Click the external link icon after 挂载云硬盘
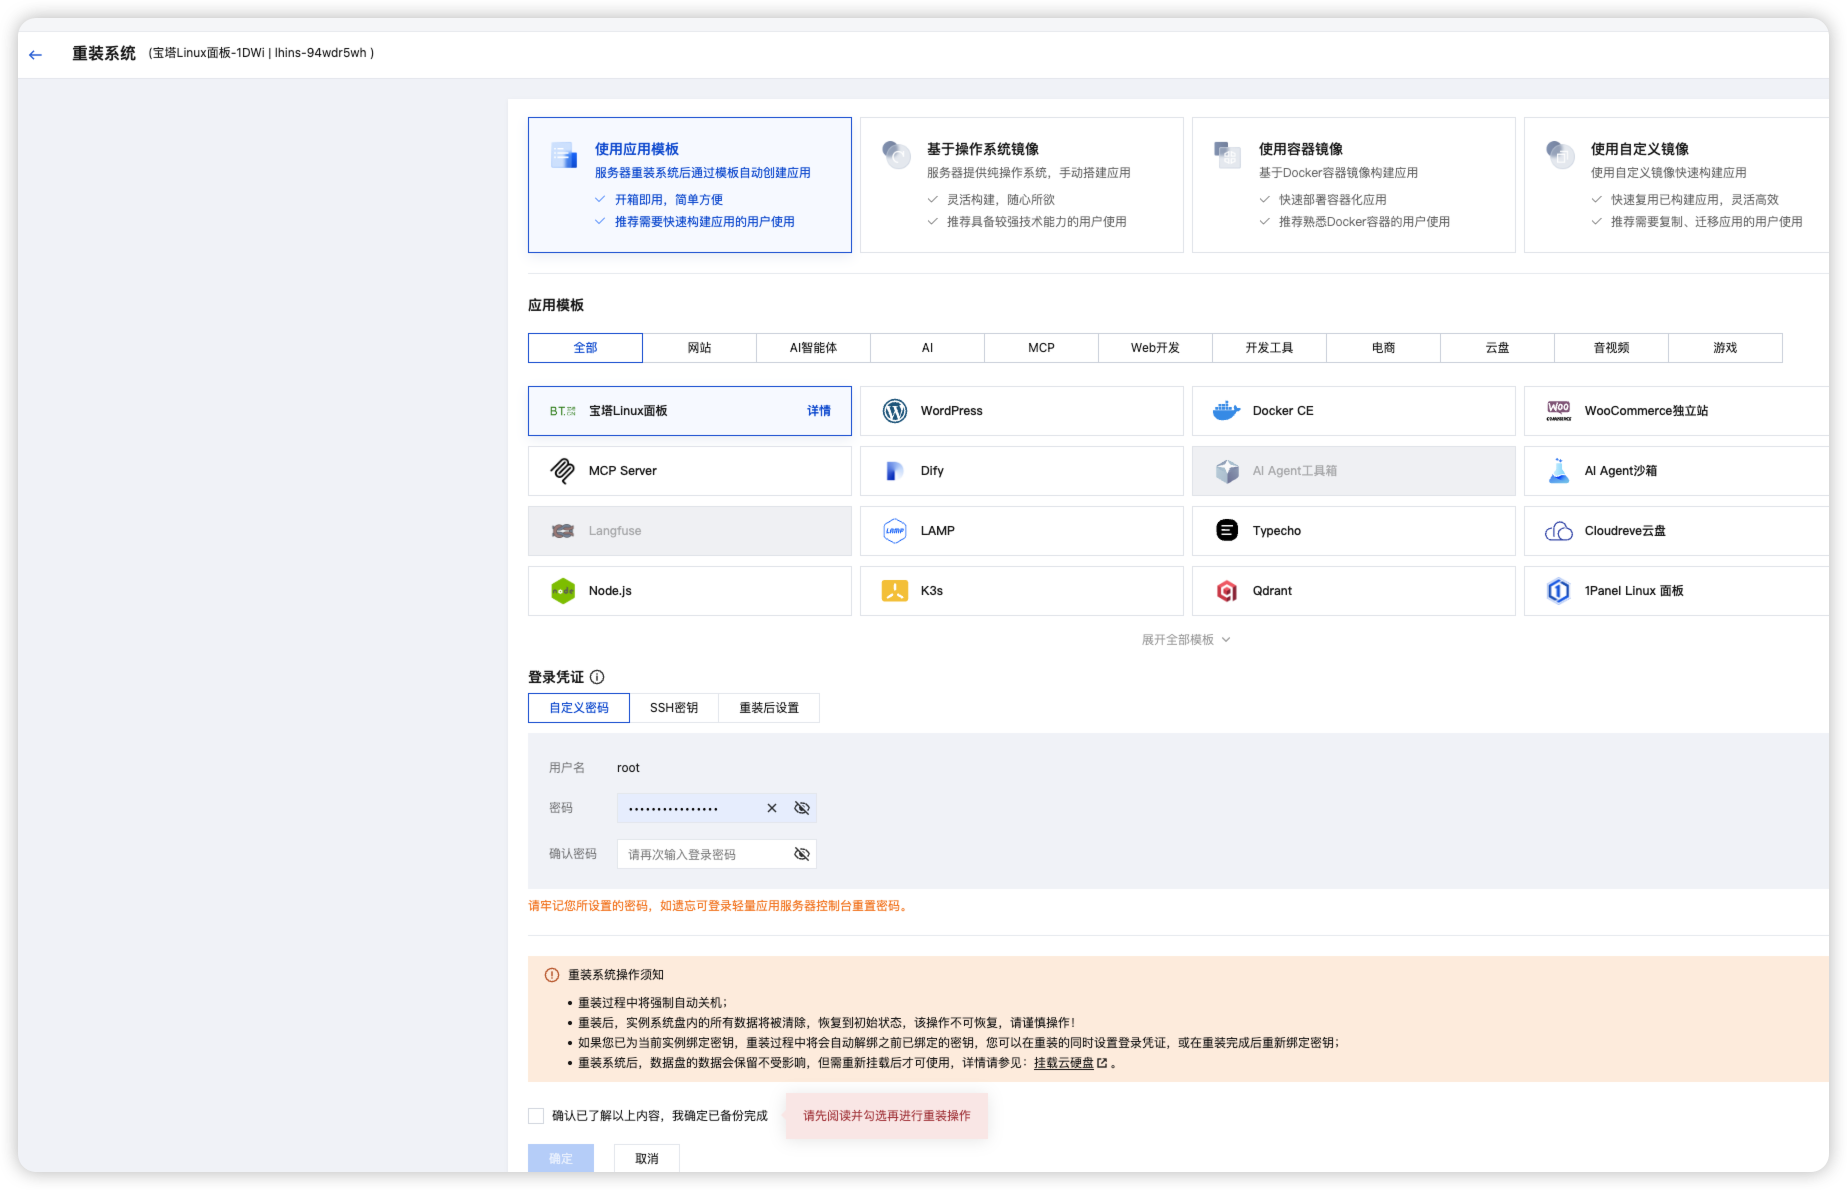Viewport: 1847px width, 1190px height. tap(1102, 1063)
